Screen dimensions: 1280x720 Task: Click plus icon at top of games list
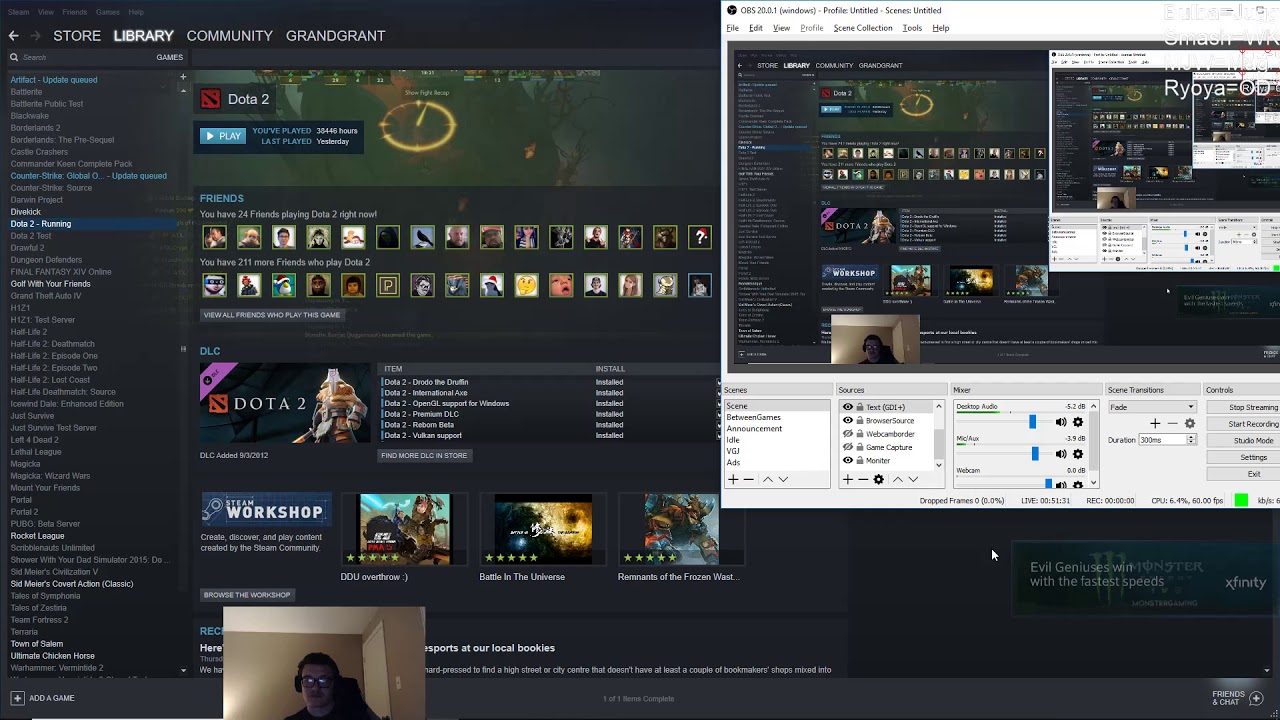182,77
